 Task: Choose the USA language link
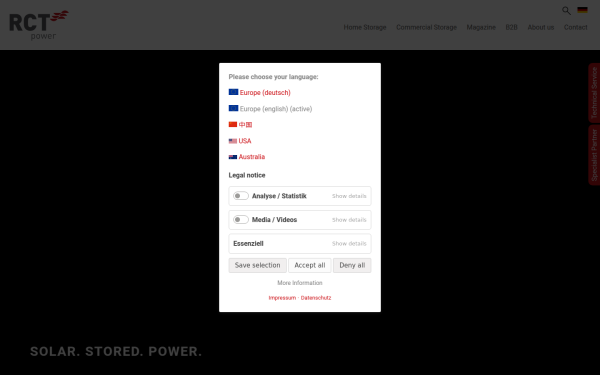[245, 141]
